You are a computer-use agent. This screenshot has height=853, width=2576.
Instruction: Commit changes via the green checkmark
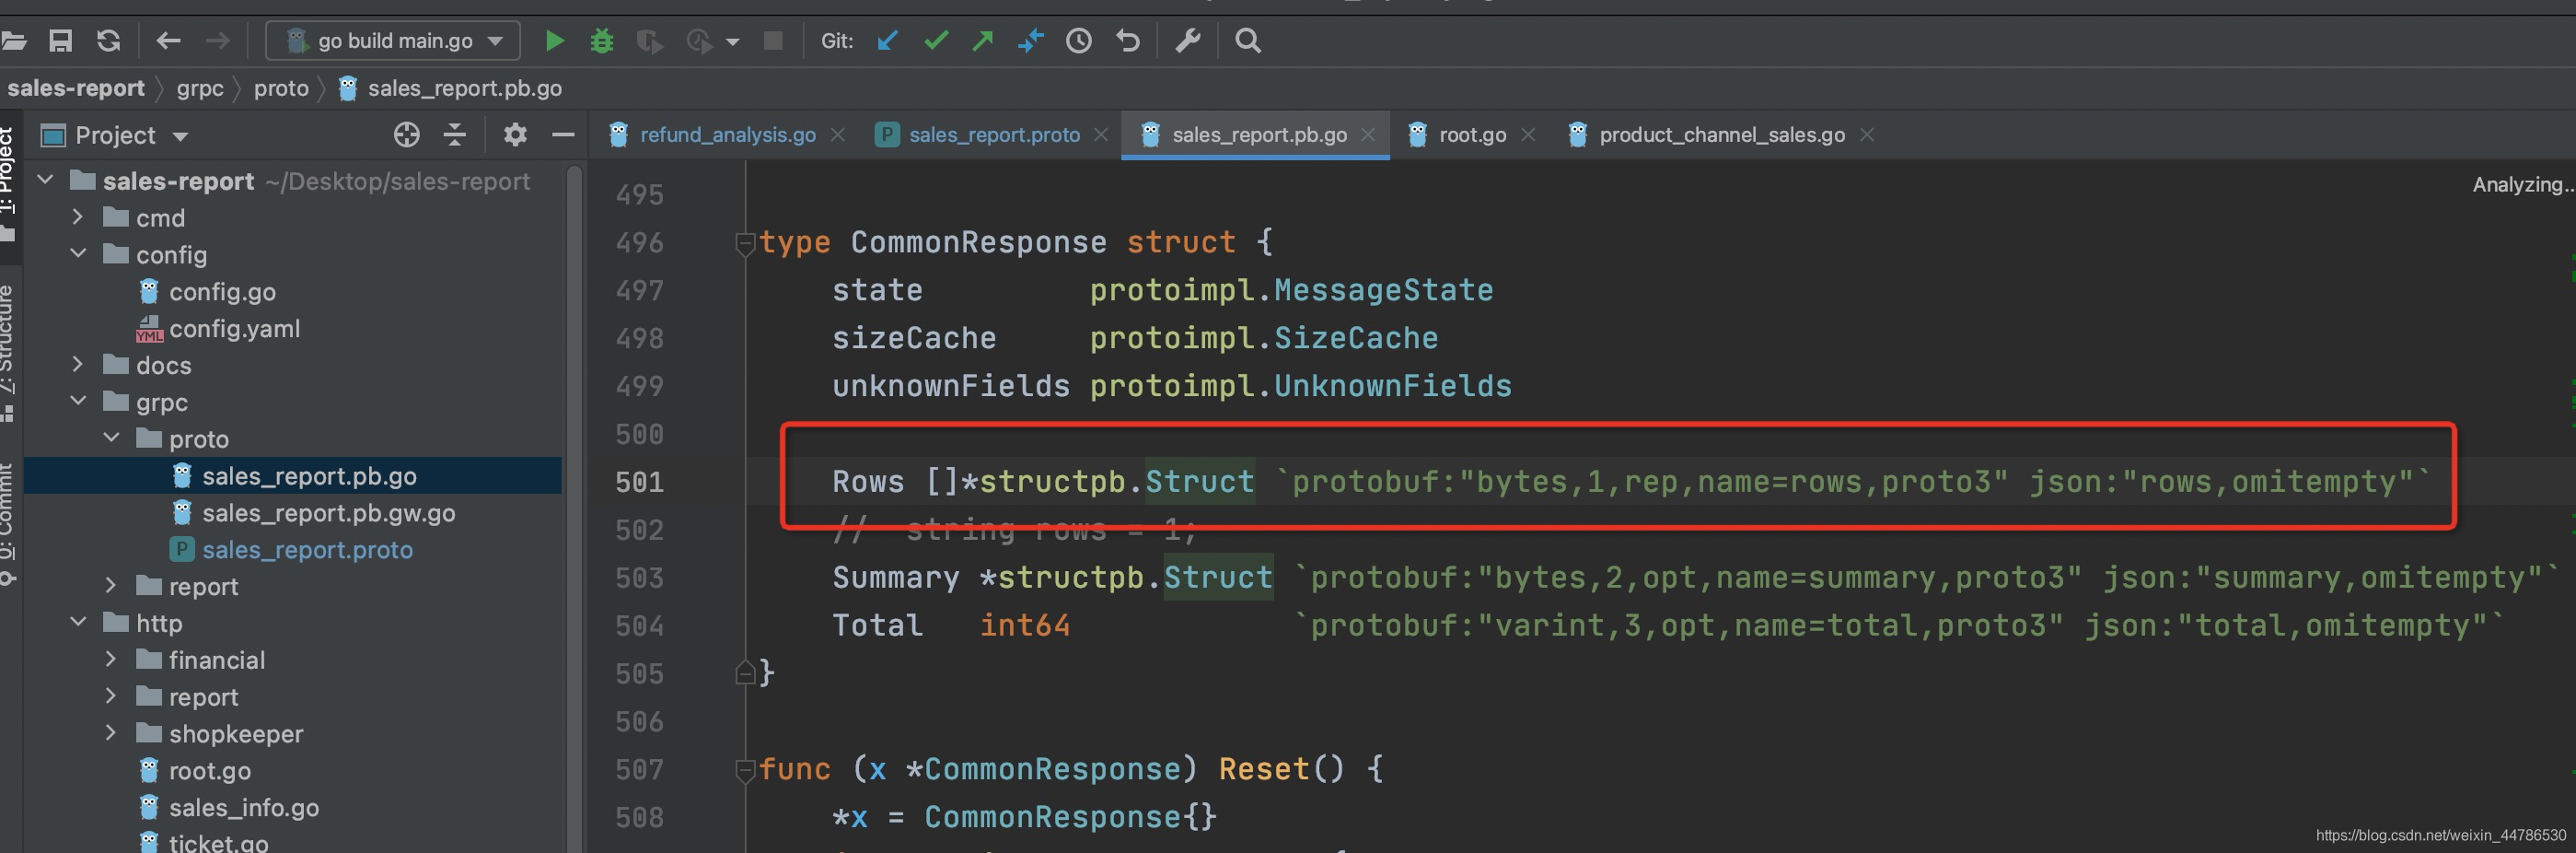[x=935, y=41]
